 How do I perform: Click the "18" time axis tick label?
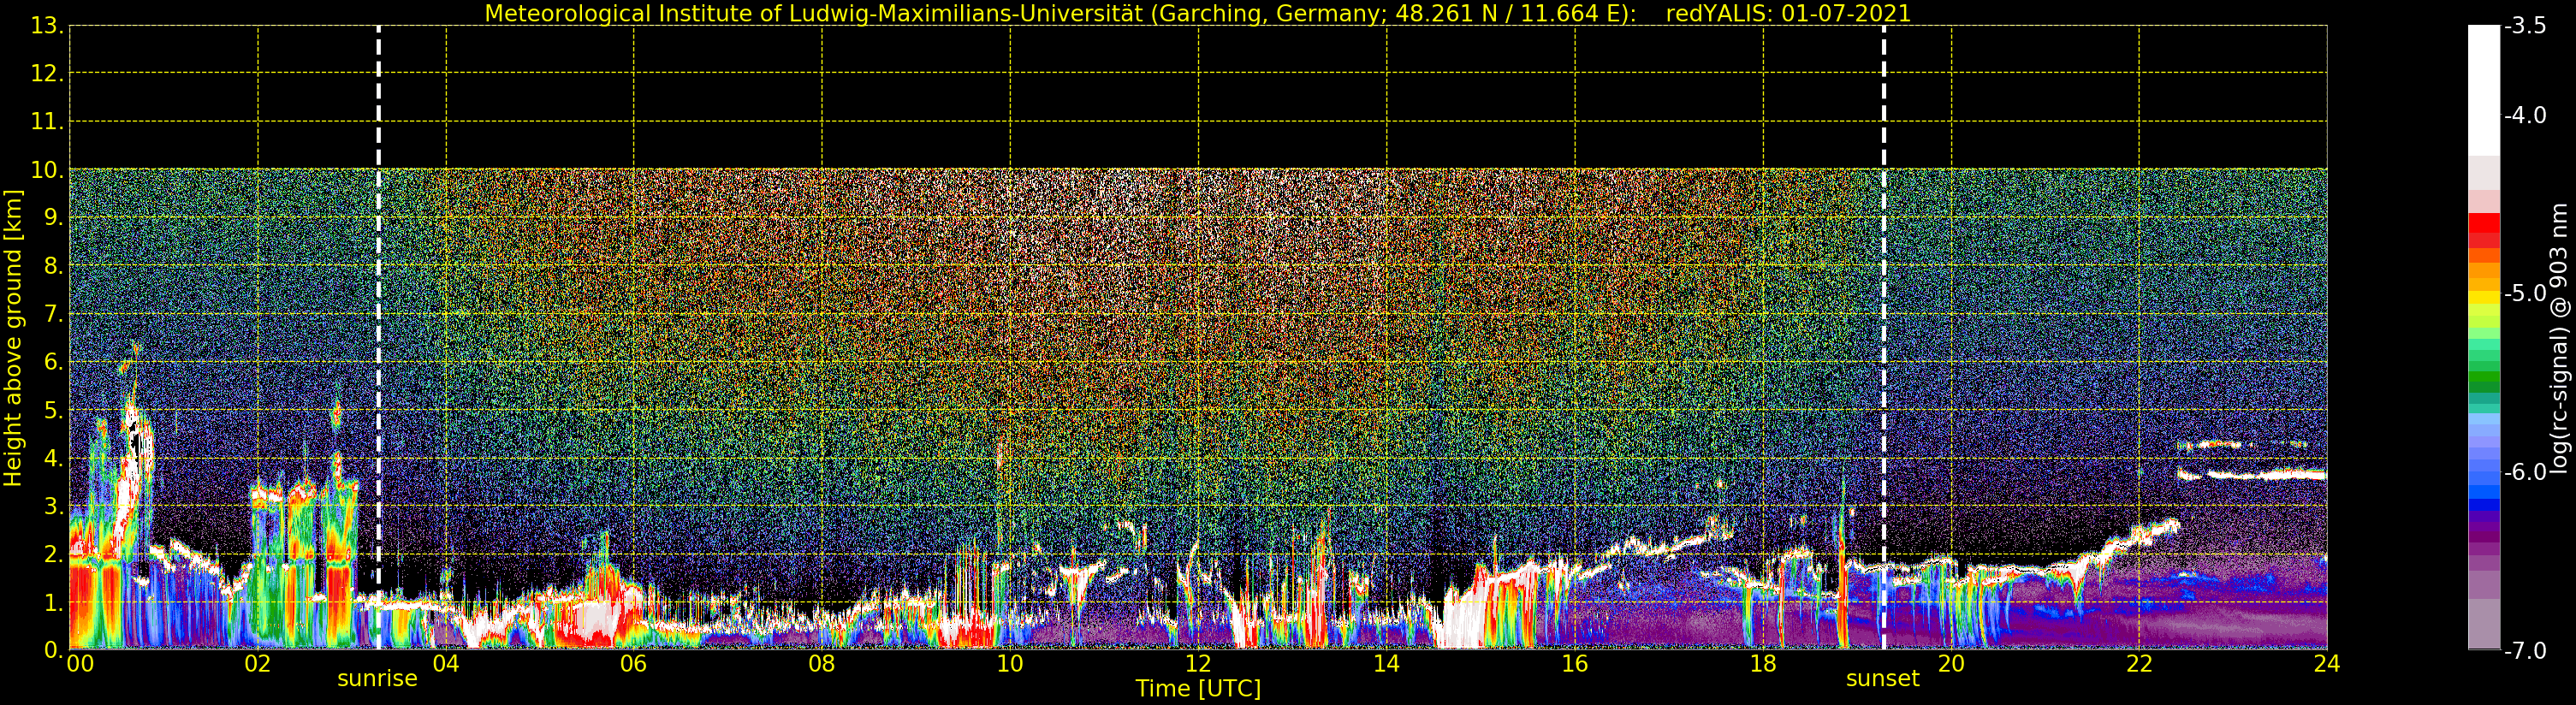1763,664
